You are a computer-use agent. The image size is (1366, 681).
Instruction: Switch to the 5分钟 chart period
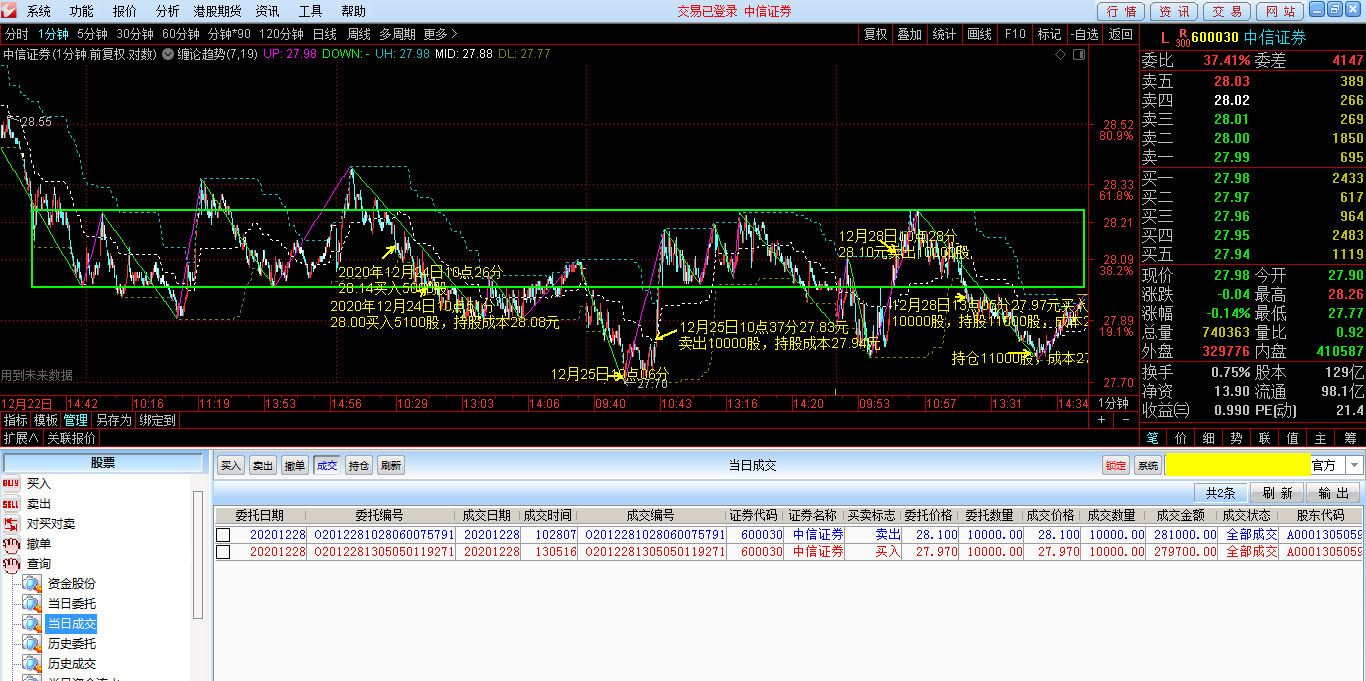(x=92, y=34)
